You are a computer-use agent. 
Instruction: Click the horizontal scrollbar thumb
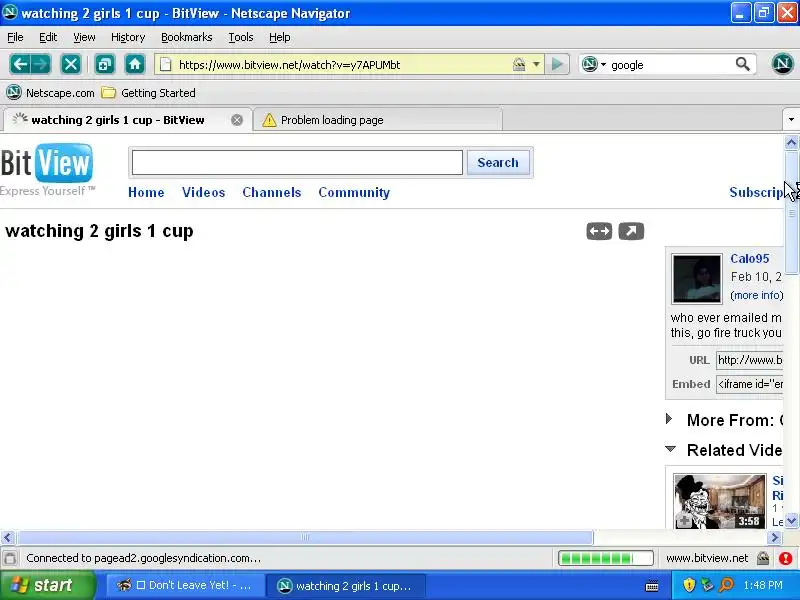click(x=305, y=537)
